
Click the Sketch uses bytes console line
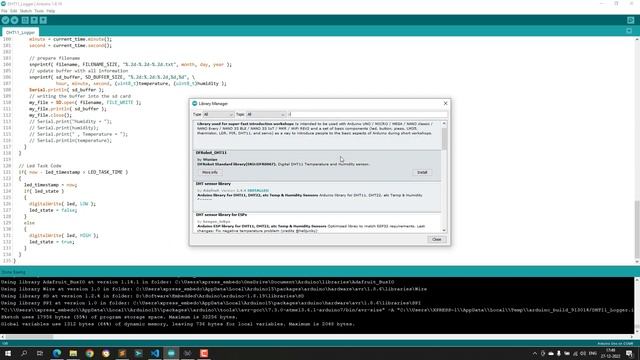tap(119, 317)
